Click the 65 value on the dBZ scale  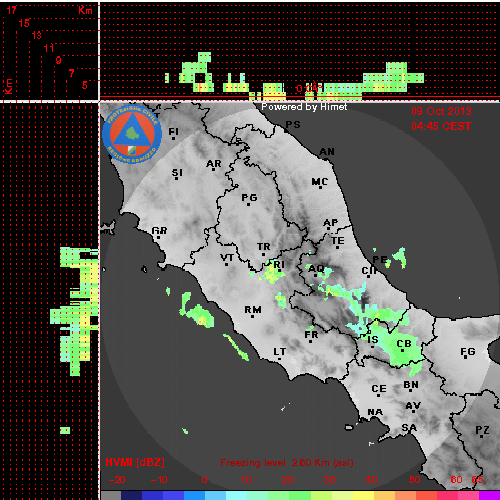[x=477, y=480]
